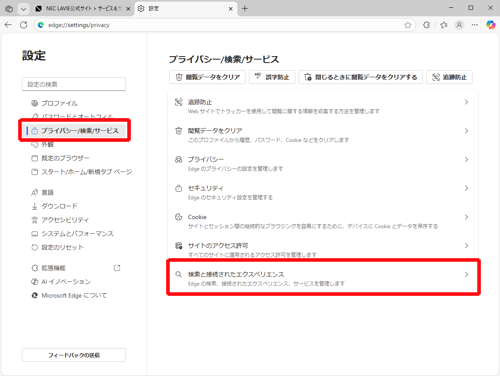Image resolution: width=500 pixels, height=376 pixels.
Task: Click the 誤字防止 shortcut button
Action: point(272,77)
